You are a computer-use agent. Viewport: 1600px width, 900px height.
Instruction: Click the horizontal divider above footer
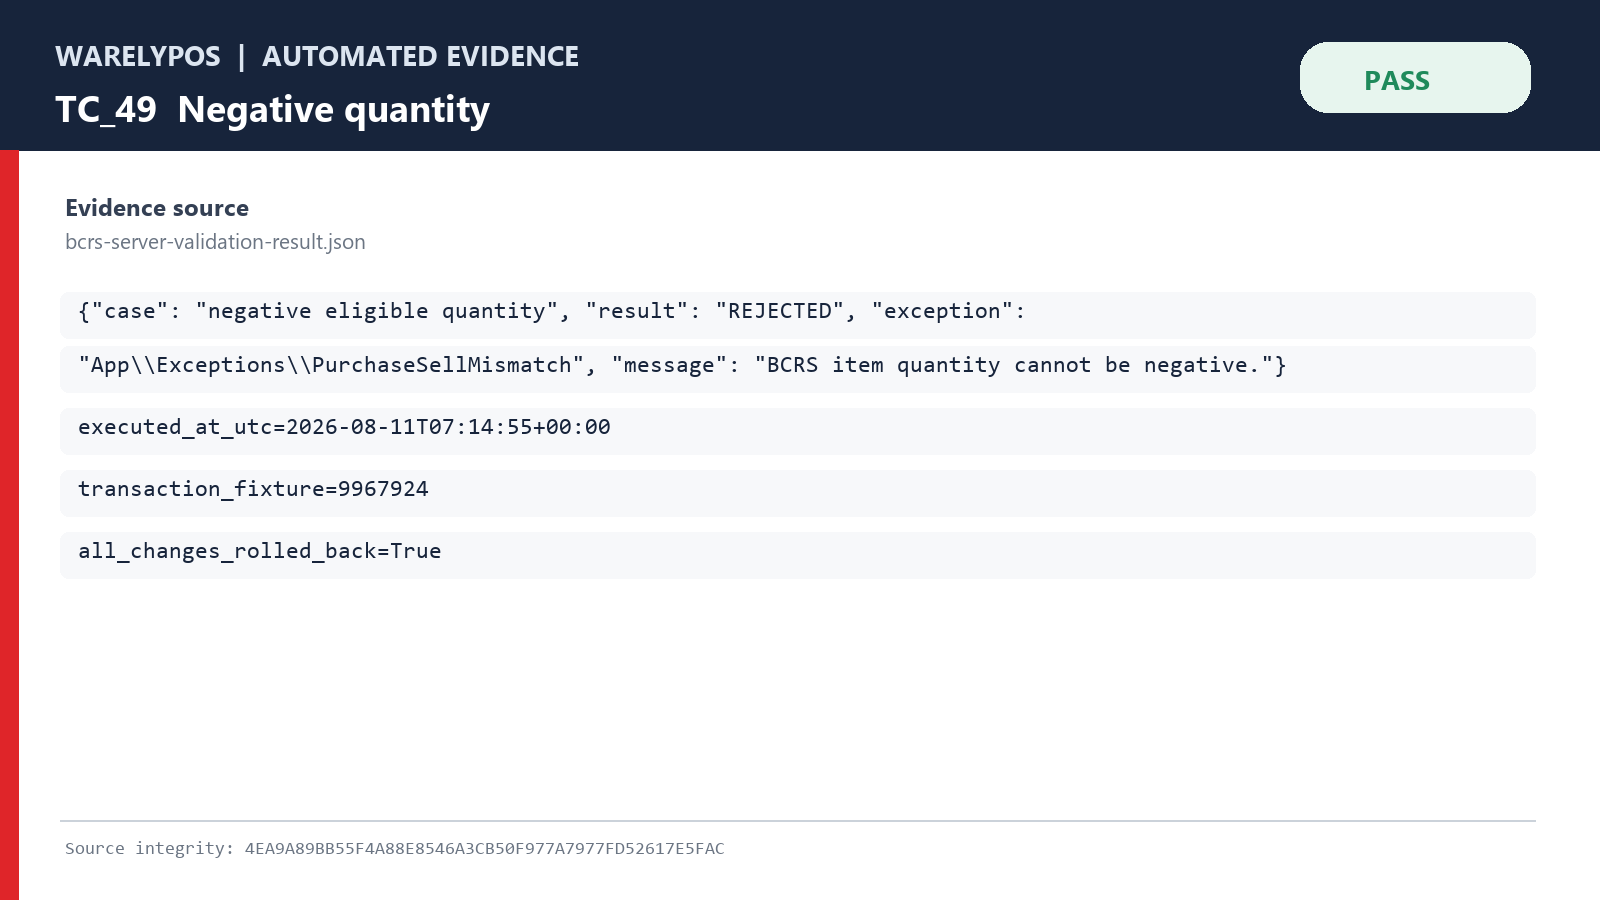click(x=798, y=821)
